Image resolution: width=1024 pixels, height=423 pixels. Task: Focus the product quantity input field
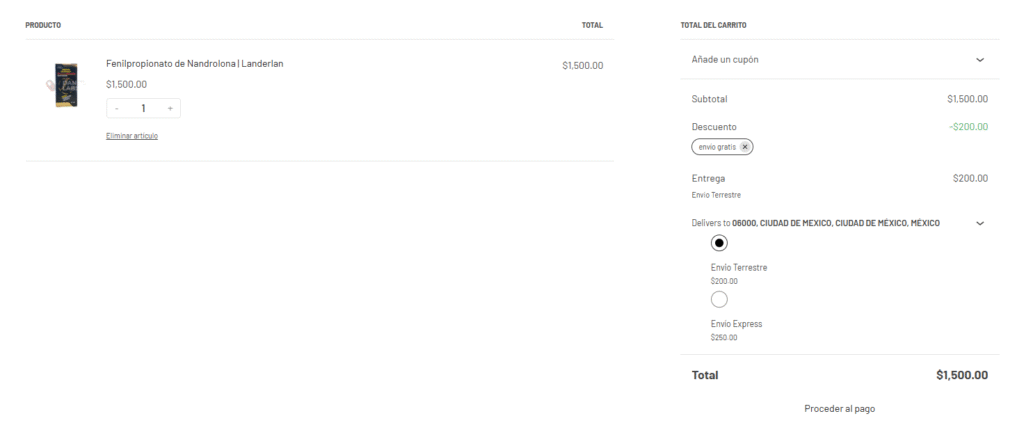143,108
